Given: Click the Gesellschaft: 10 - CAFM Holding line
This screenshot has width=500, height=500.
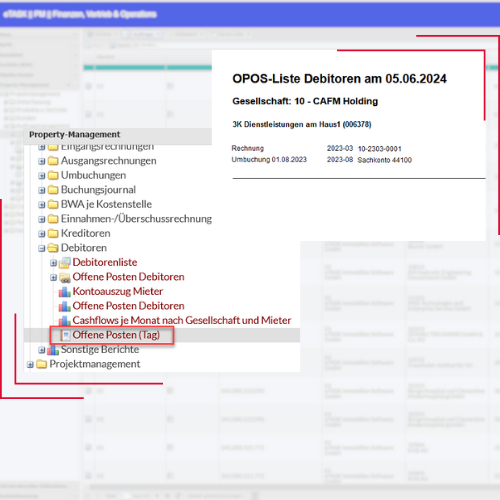Looking at the screenshot, I should click(x=305, y=101).
